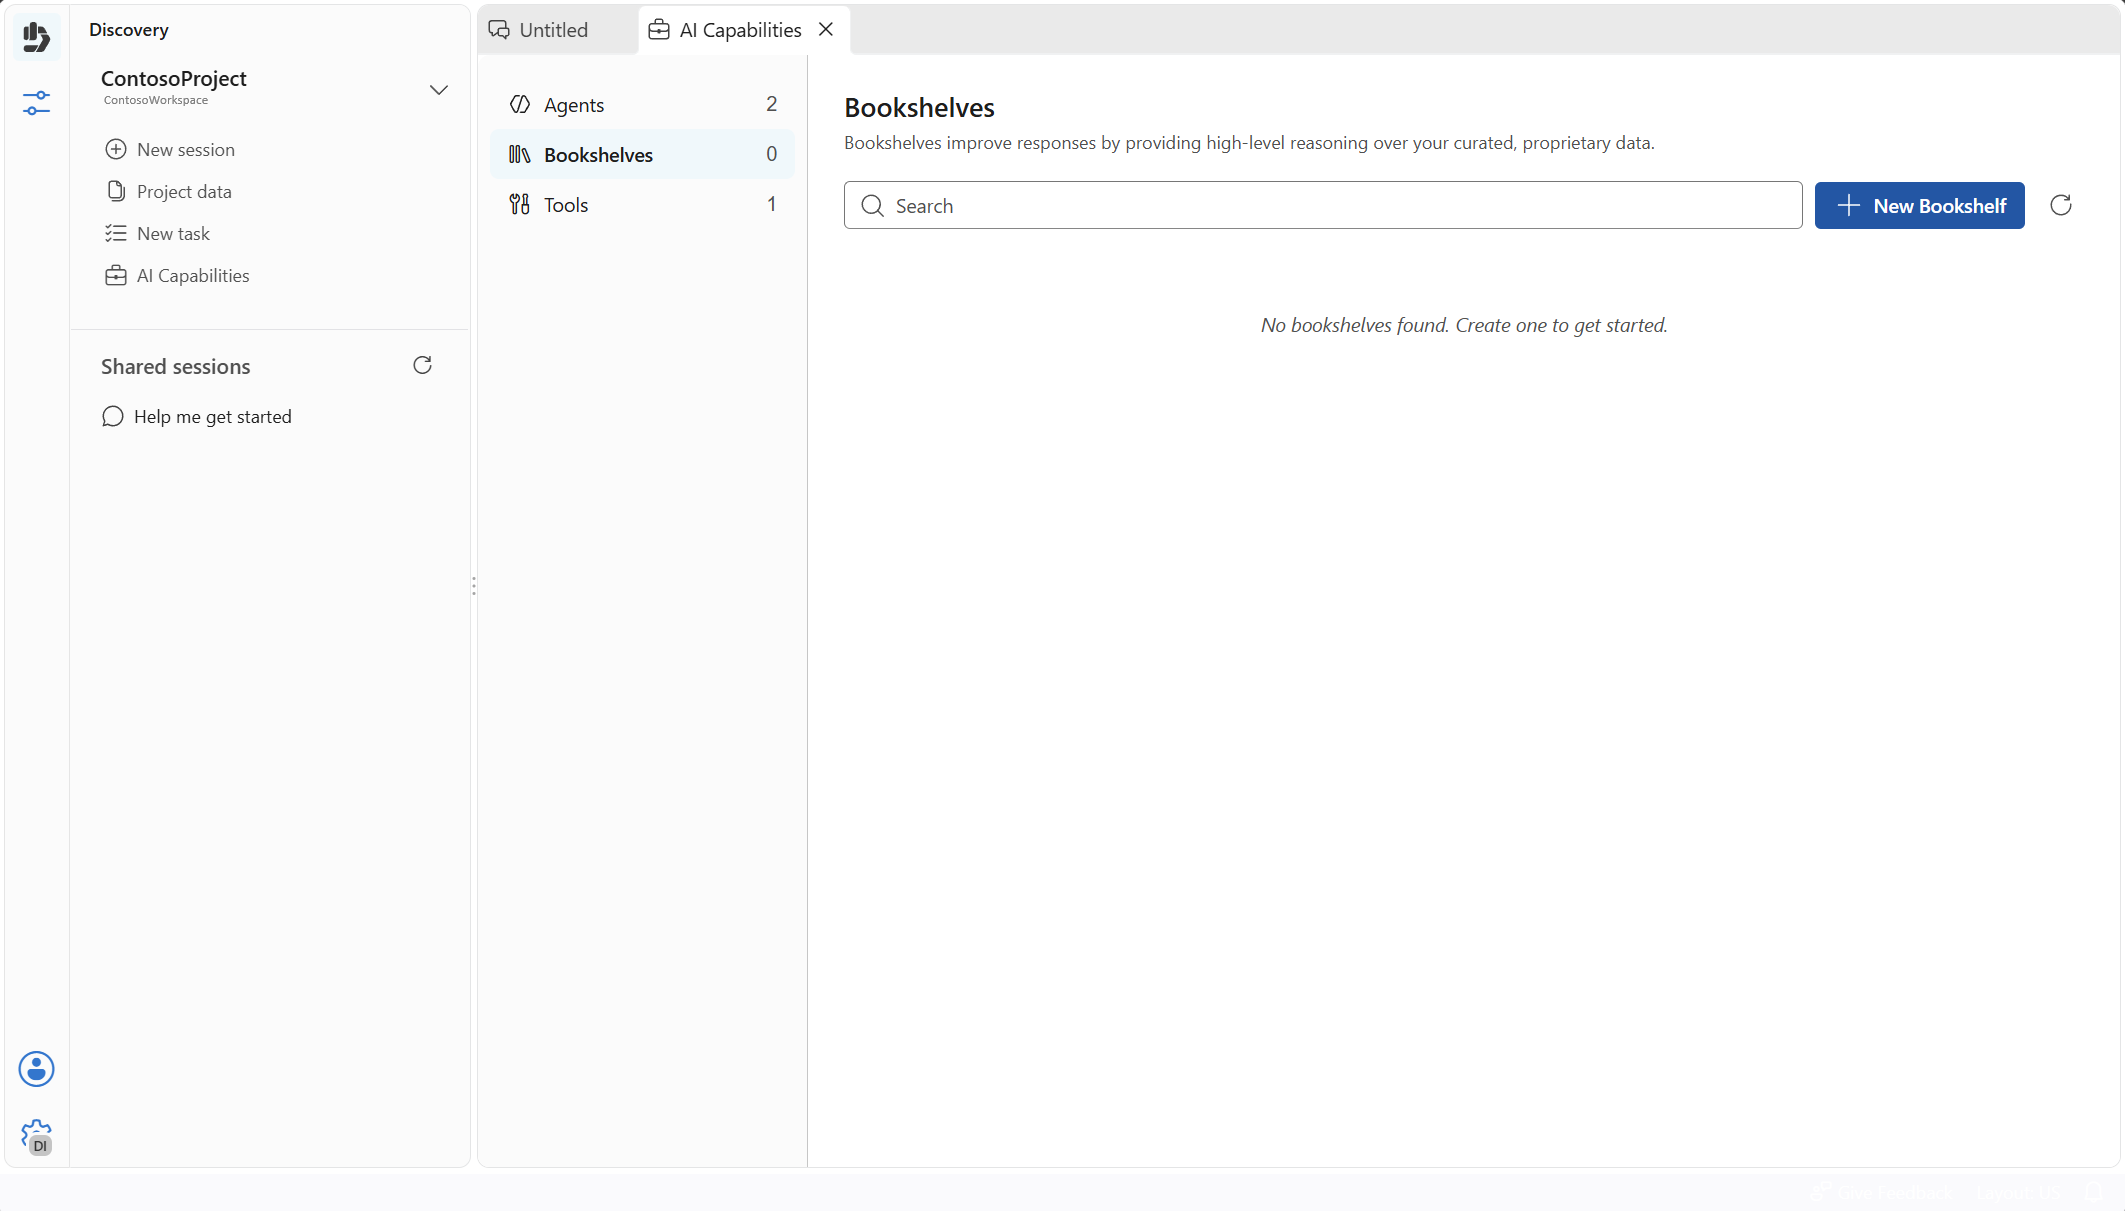
Task: Open Project data in the sidebar
Action: [168, 191]
